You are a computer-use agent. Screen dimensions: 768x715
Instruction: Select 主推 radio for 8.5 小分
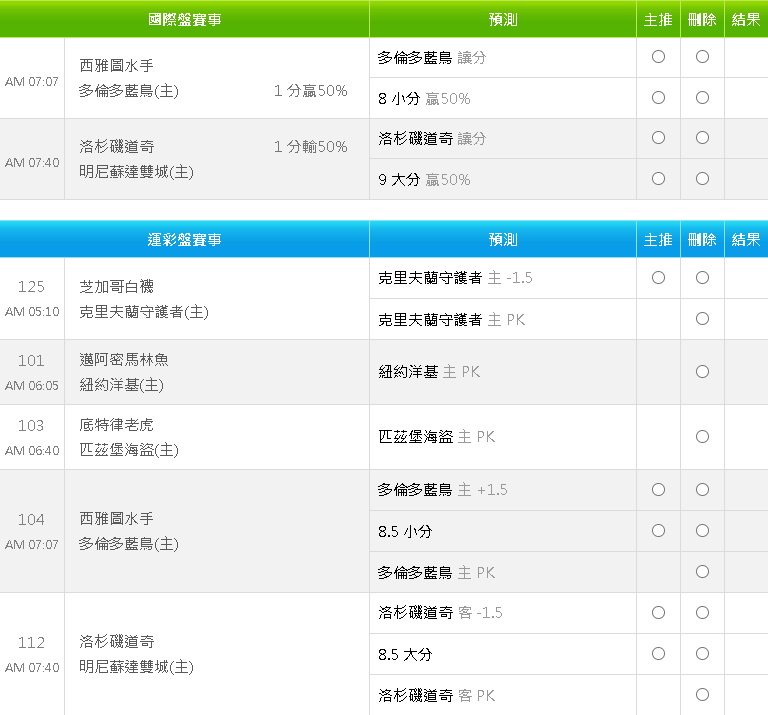coord(658,530)
